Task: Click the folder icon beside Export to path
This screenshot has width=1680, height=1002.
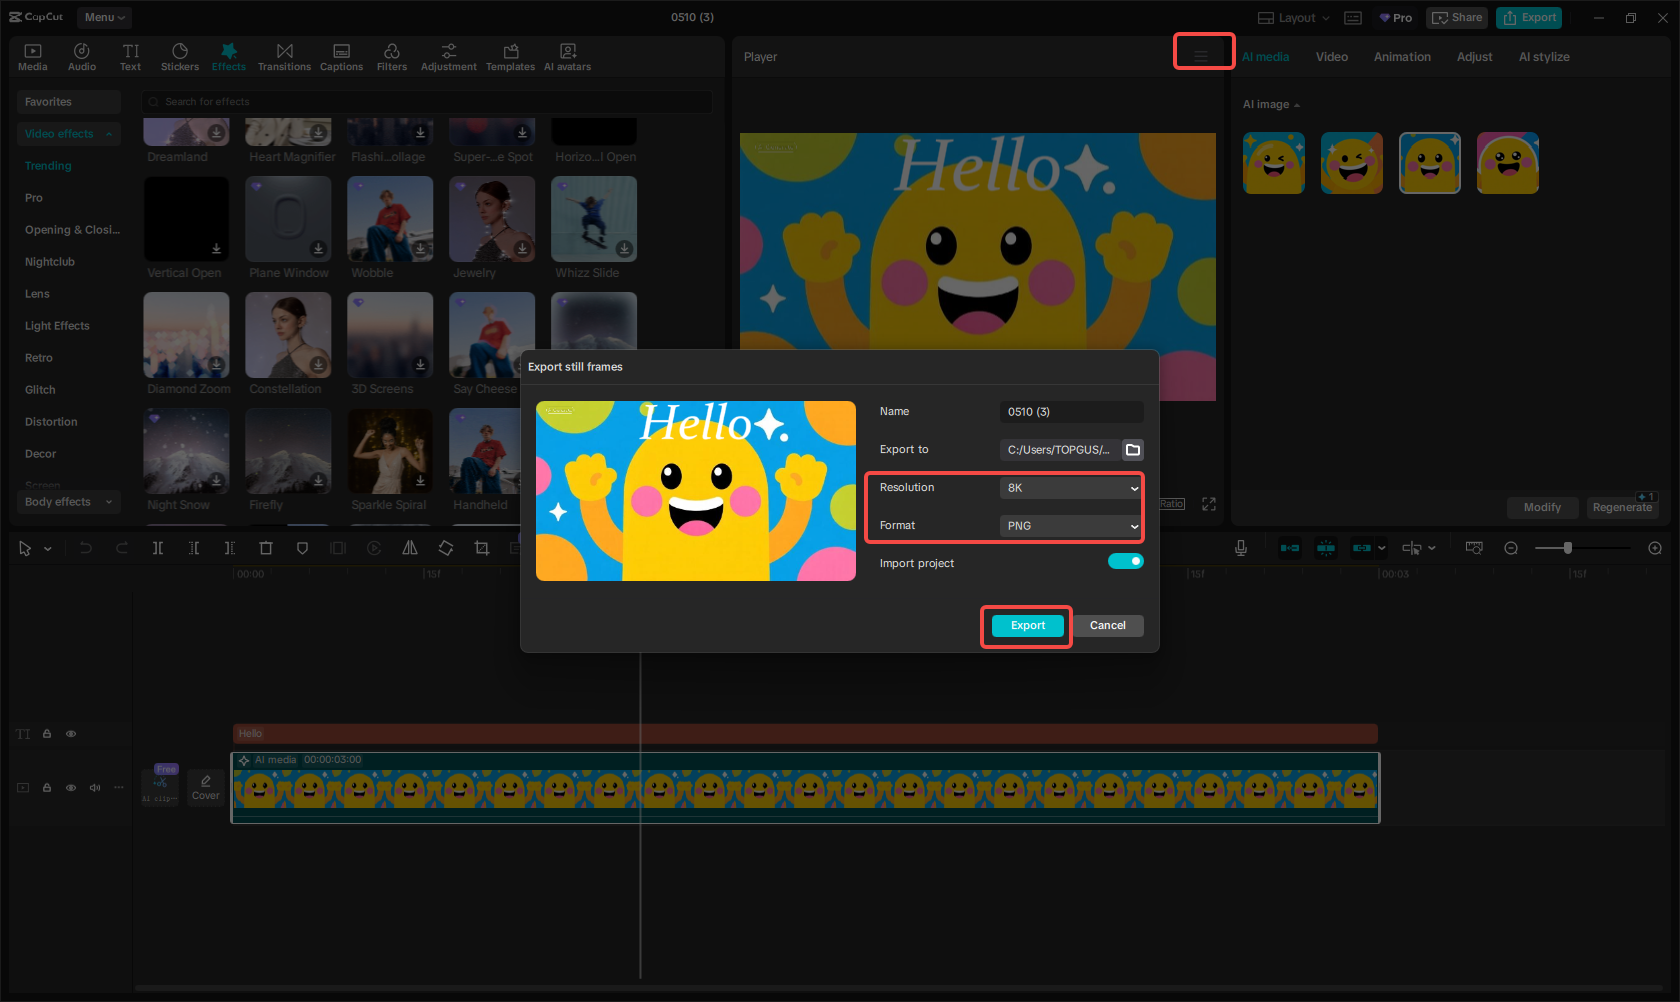Action: click(1133, 450)
